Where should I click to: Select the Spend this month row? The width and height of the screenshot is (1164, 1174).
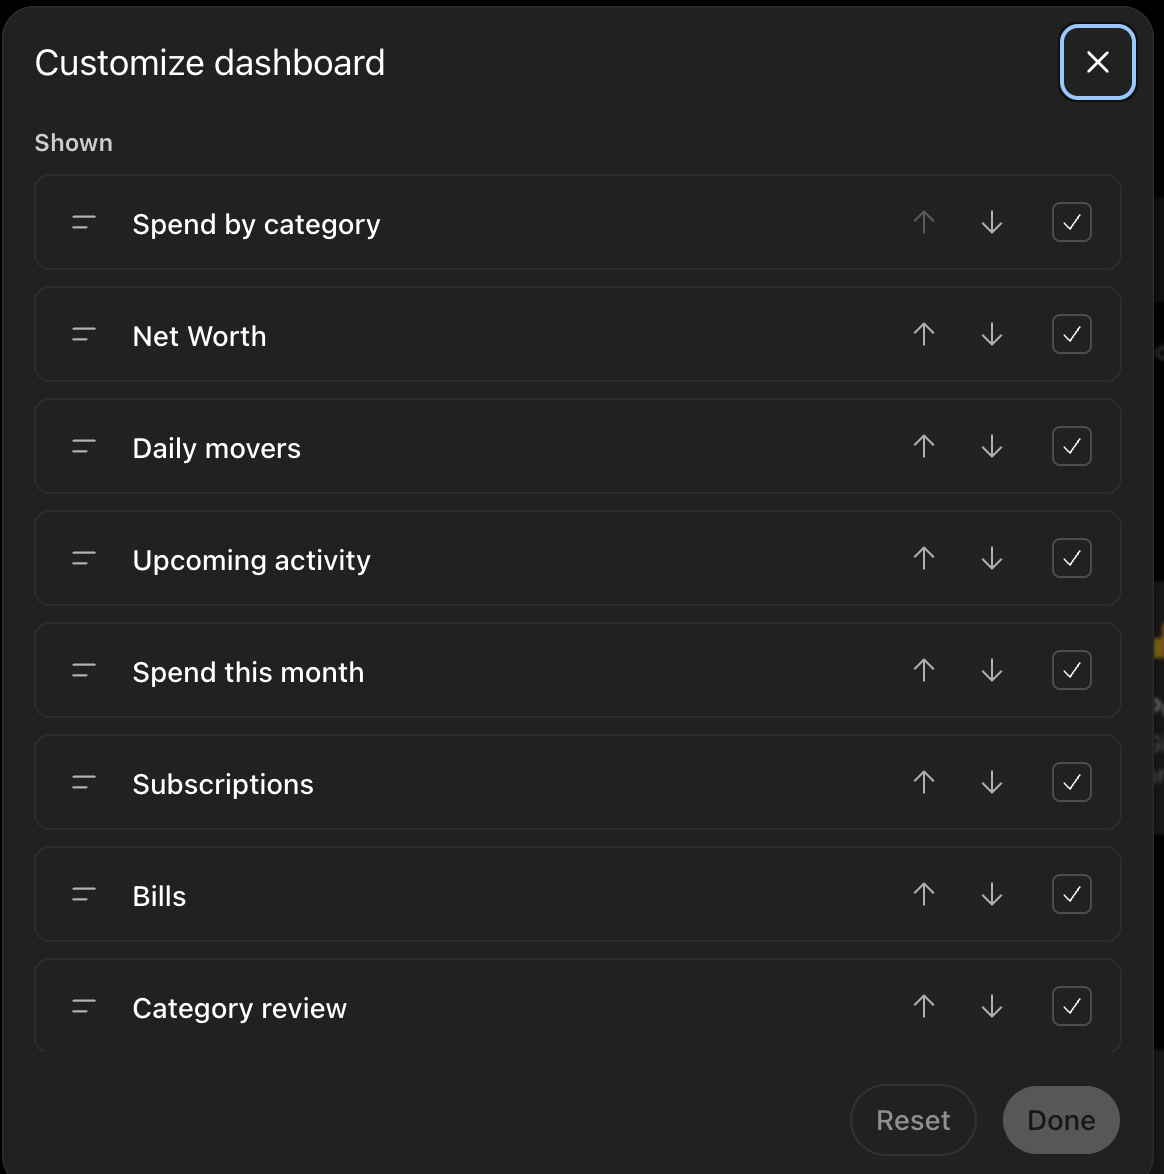coord(577,670)
